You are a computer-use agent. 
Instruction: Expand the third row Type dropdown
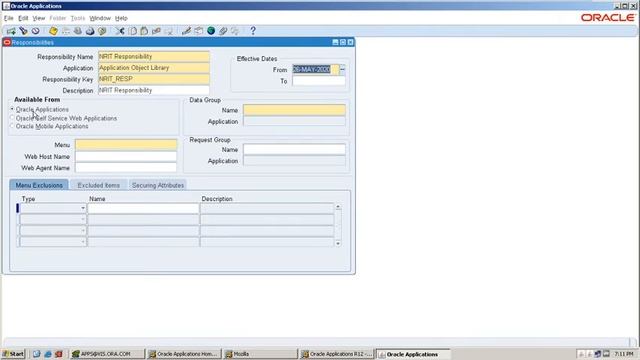point(83,231)
